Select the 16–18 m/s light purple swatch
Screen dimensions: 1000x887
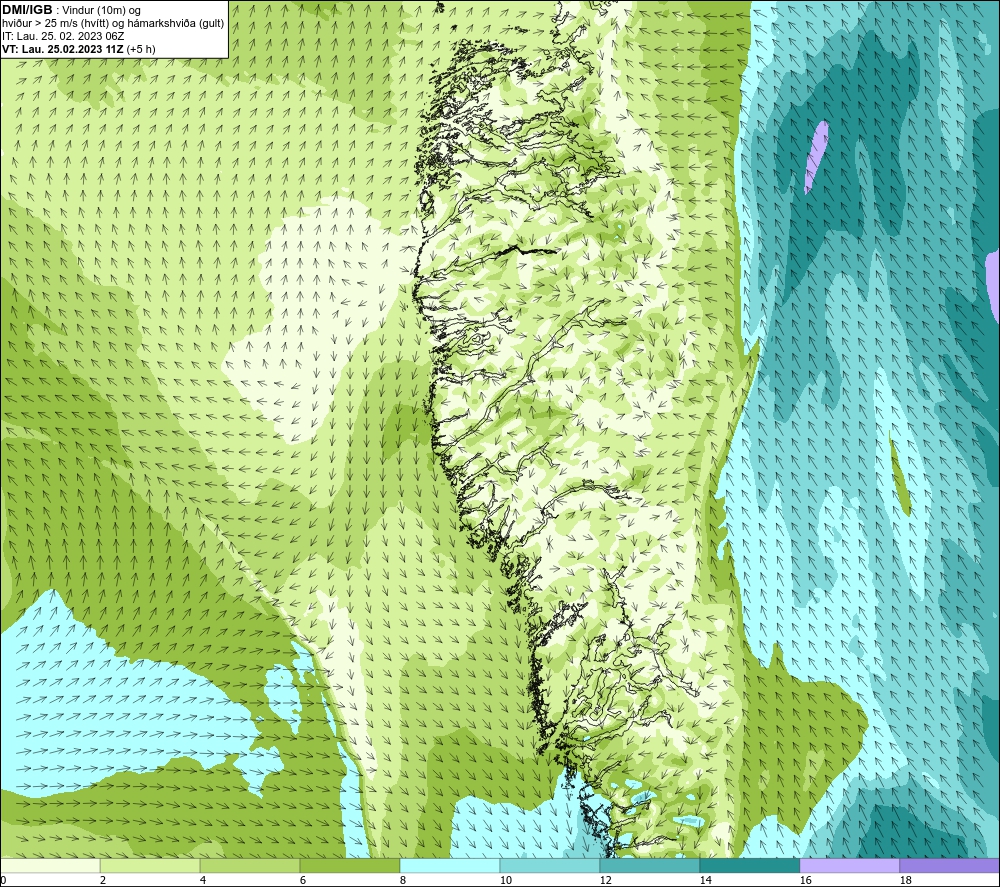click(x=849, y=865)
